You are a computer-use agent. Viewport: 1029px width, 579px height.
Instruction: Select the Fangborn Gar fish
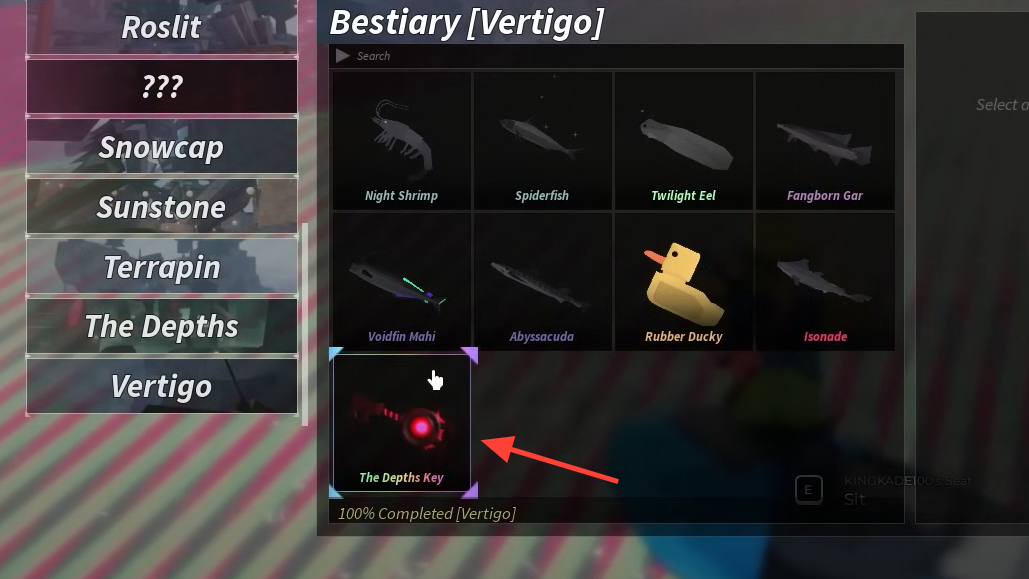825,140
